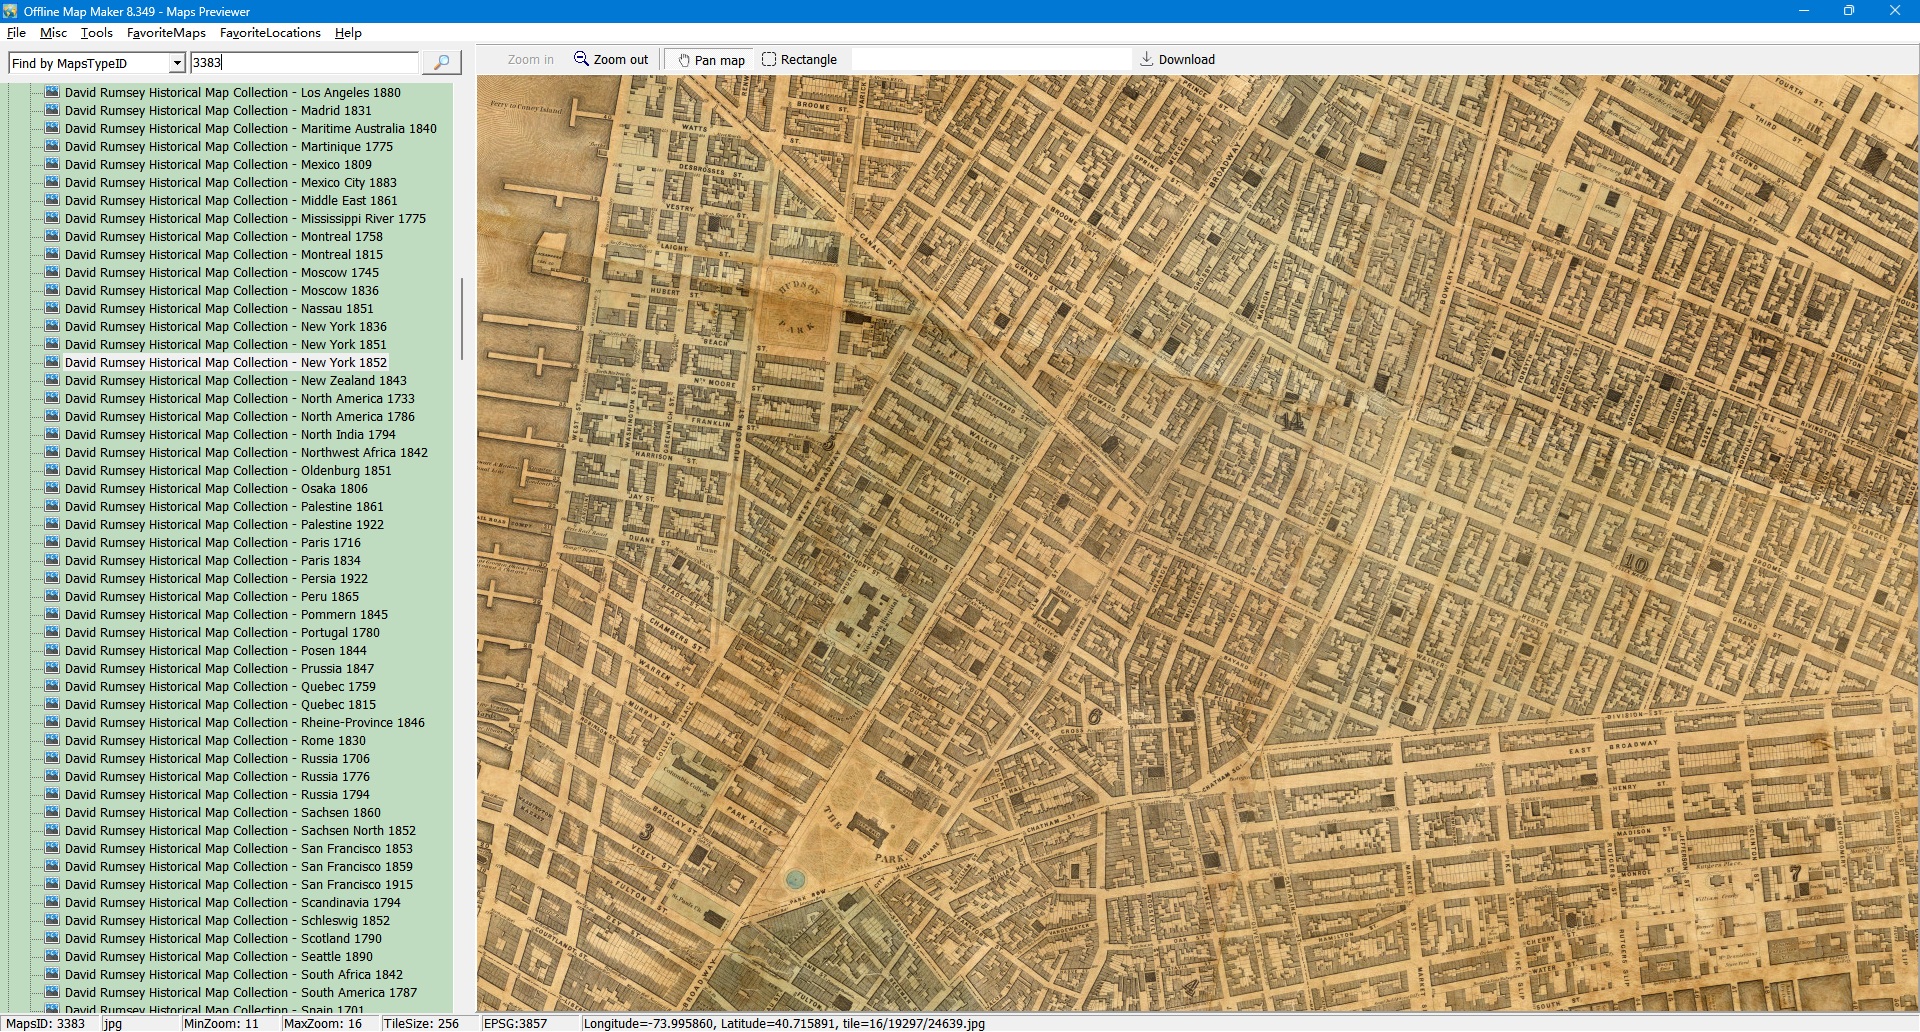Open the FavoriteMaps menu
The width and height of the screenshot is (1920, 1032).
click(166, 33)
